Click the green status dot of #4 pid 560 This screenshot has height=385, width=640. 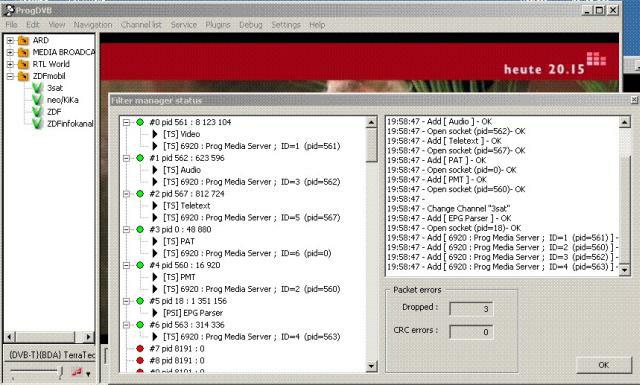(140, 265)
